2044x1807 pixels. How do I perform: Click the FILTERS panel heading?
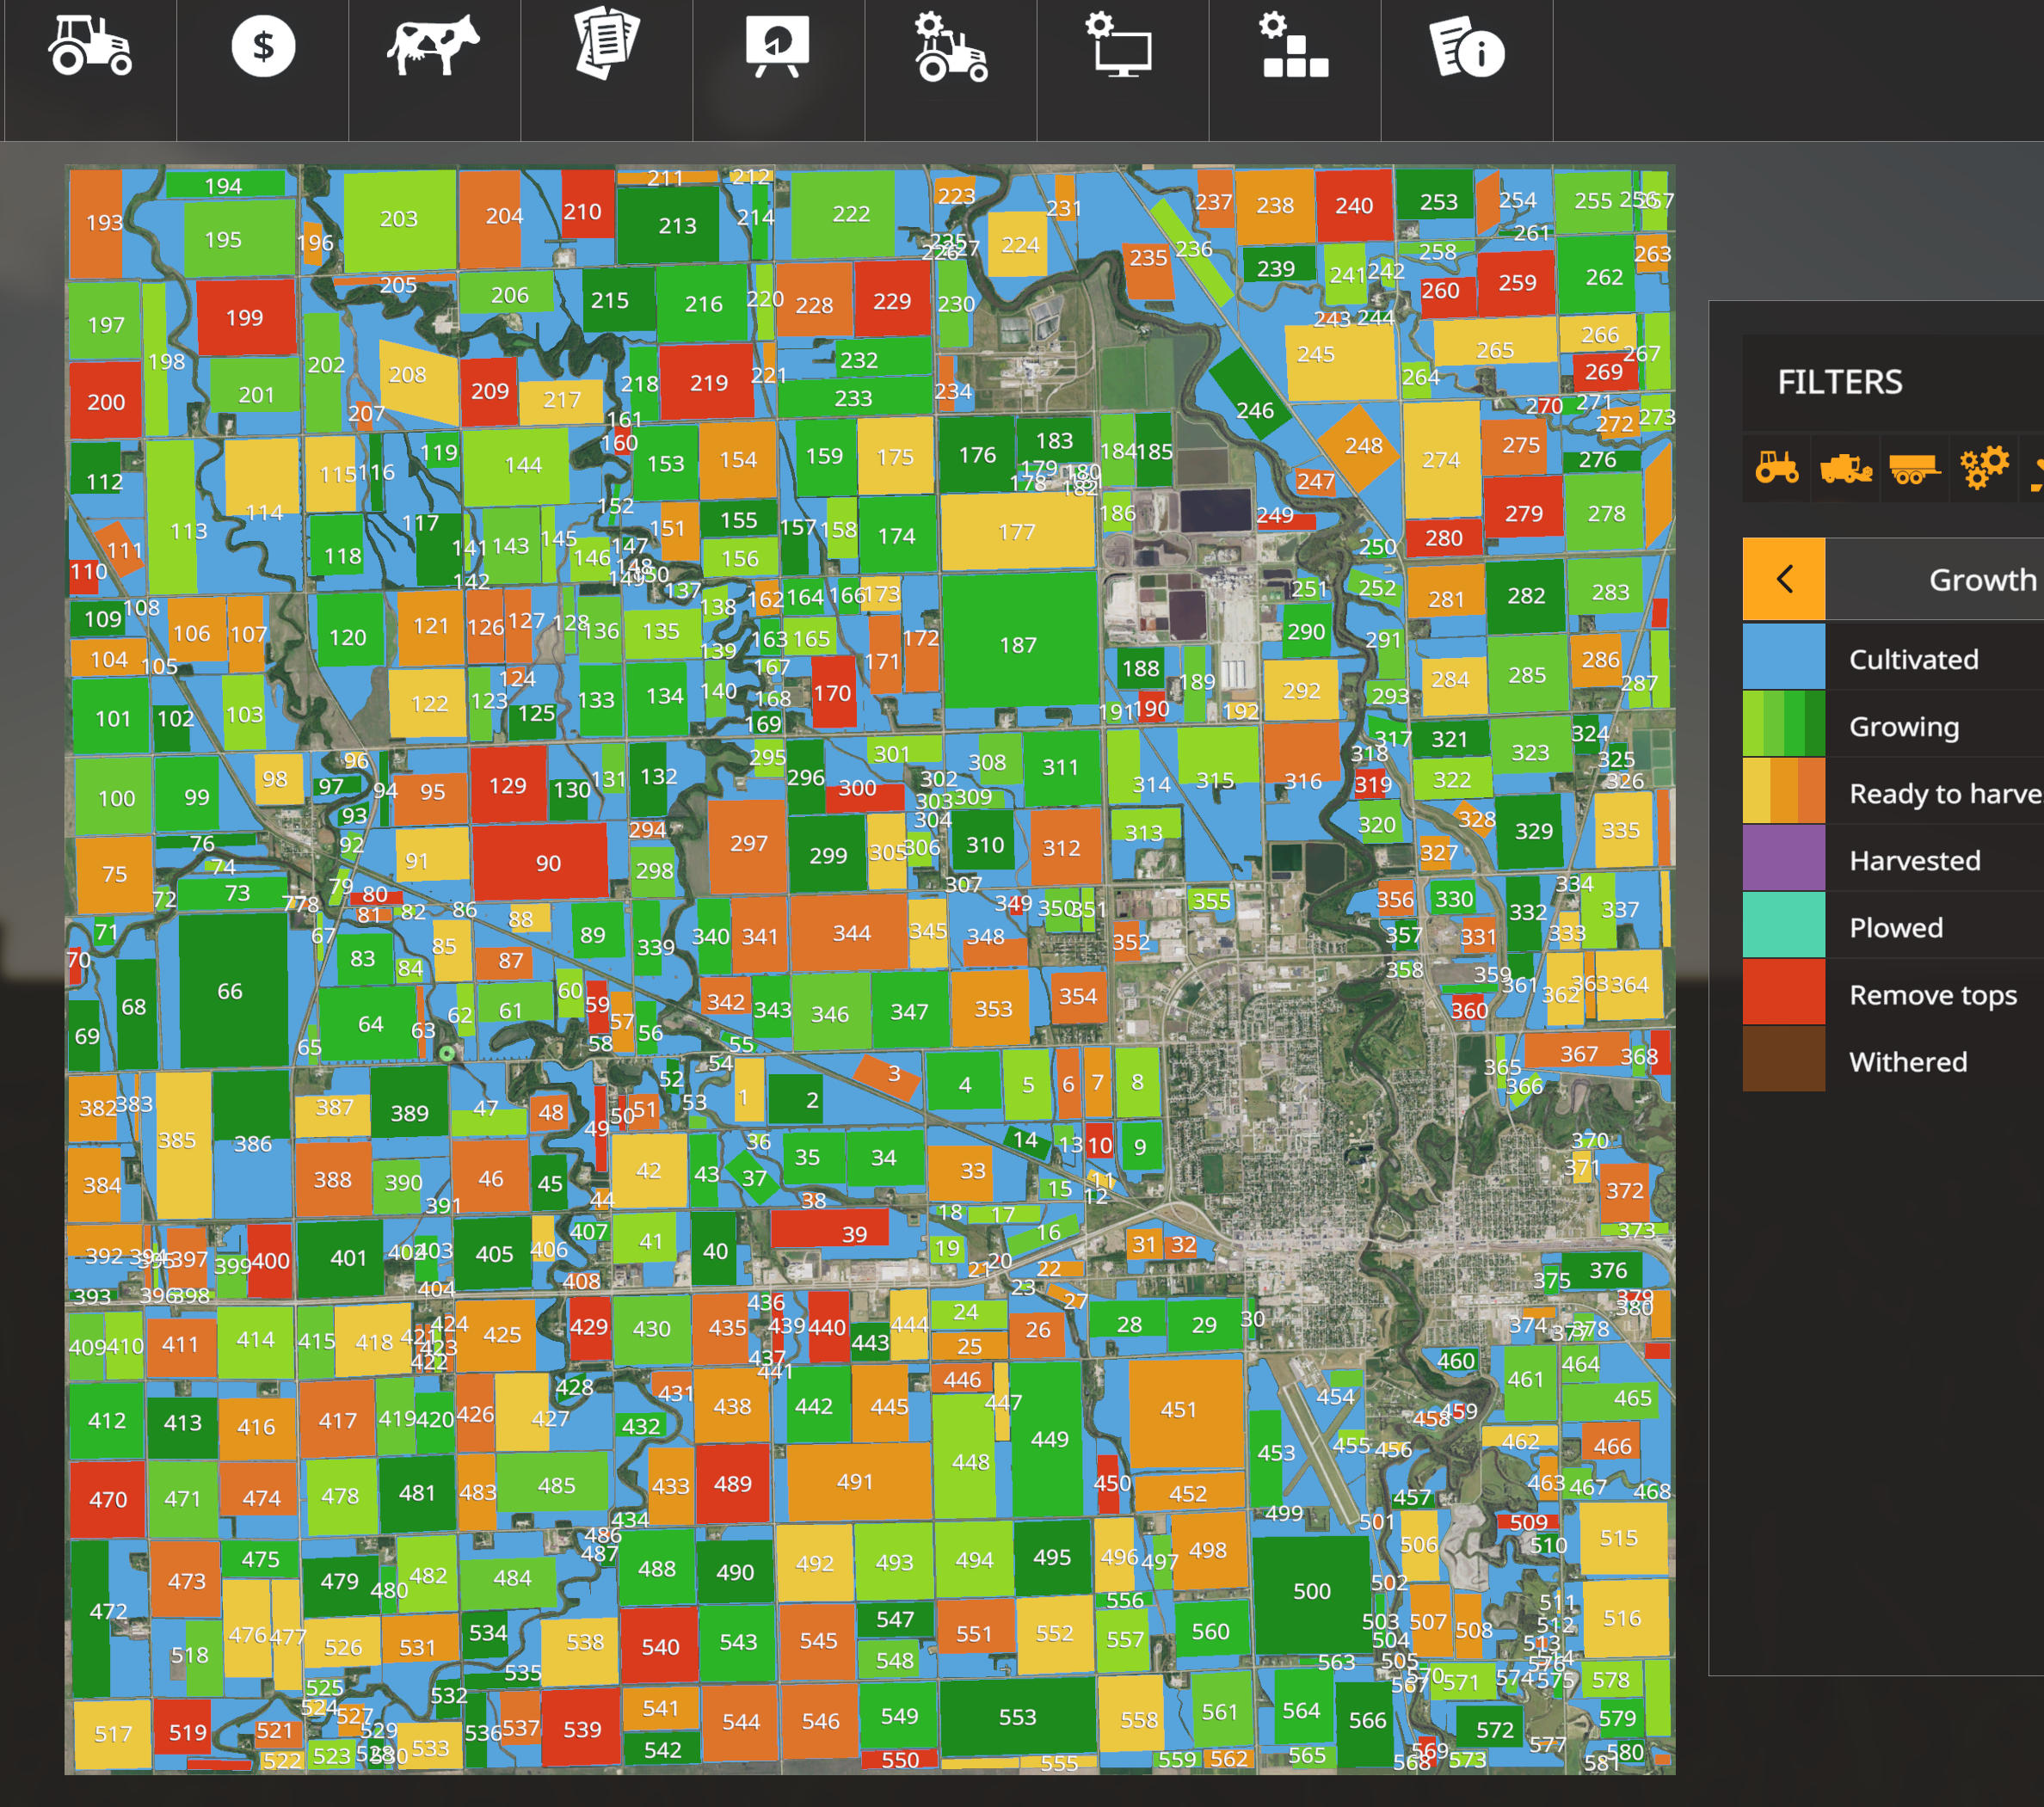point(1839,382)
